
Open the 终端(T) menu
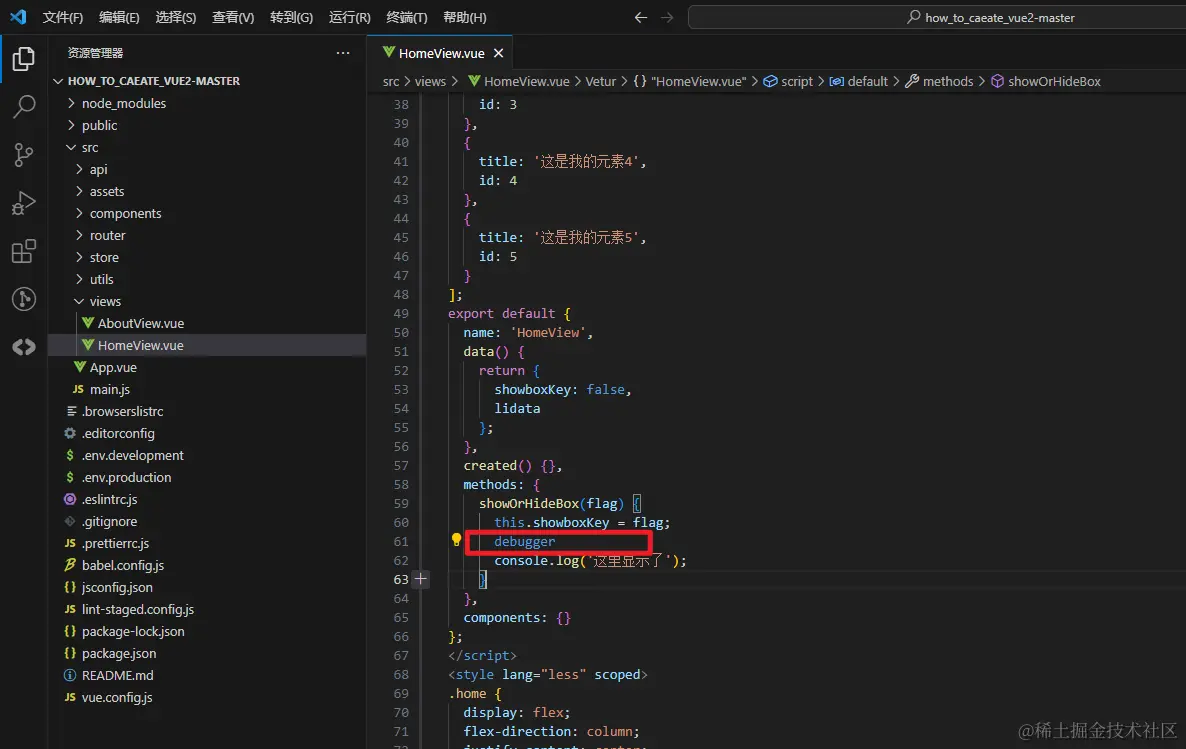[407, 17]
